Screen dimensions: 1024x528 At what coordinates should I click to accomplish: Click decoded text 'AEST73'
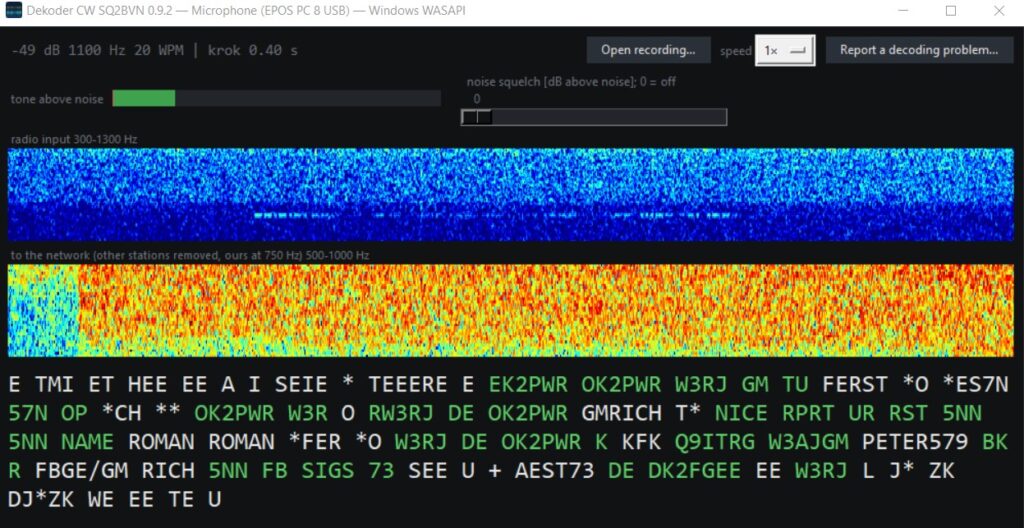(555, 471)
